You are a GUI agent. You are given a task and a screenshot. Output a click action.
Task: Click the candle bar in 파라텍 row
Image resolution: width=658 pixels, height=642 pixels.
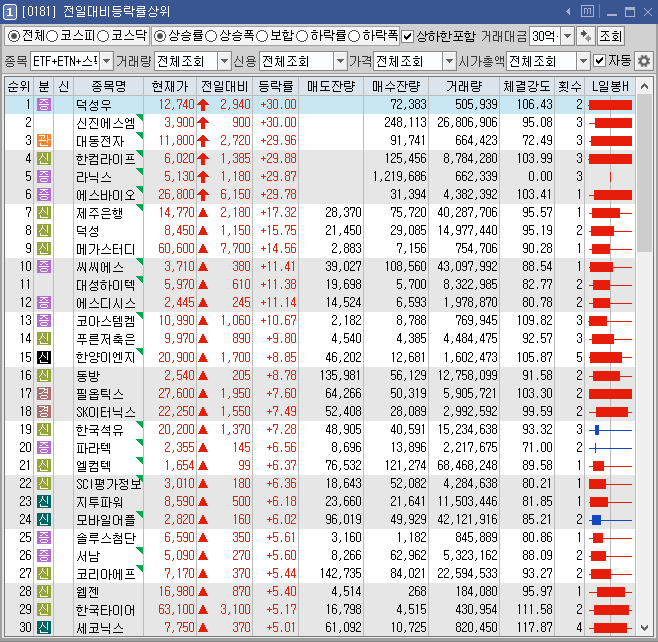tap(610, 448)
